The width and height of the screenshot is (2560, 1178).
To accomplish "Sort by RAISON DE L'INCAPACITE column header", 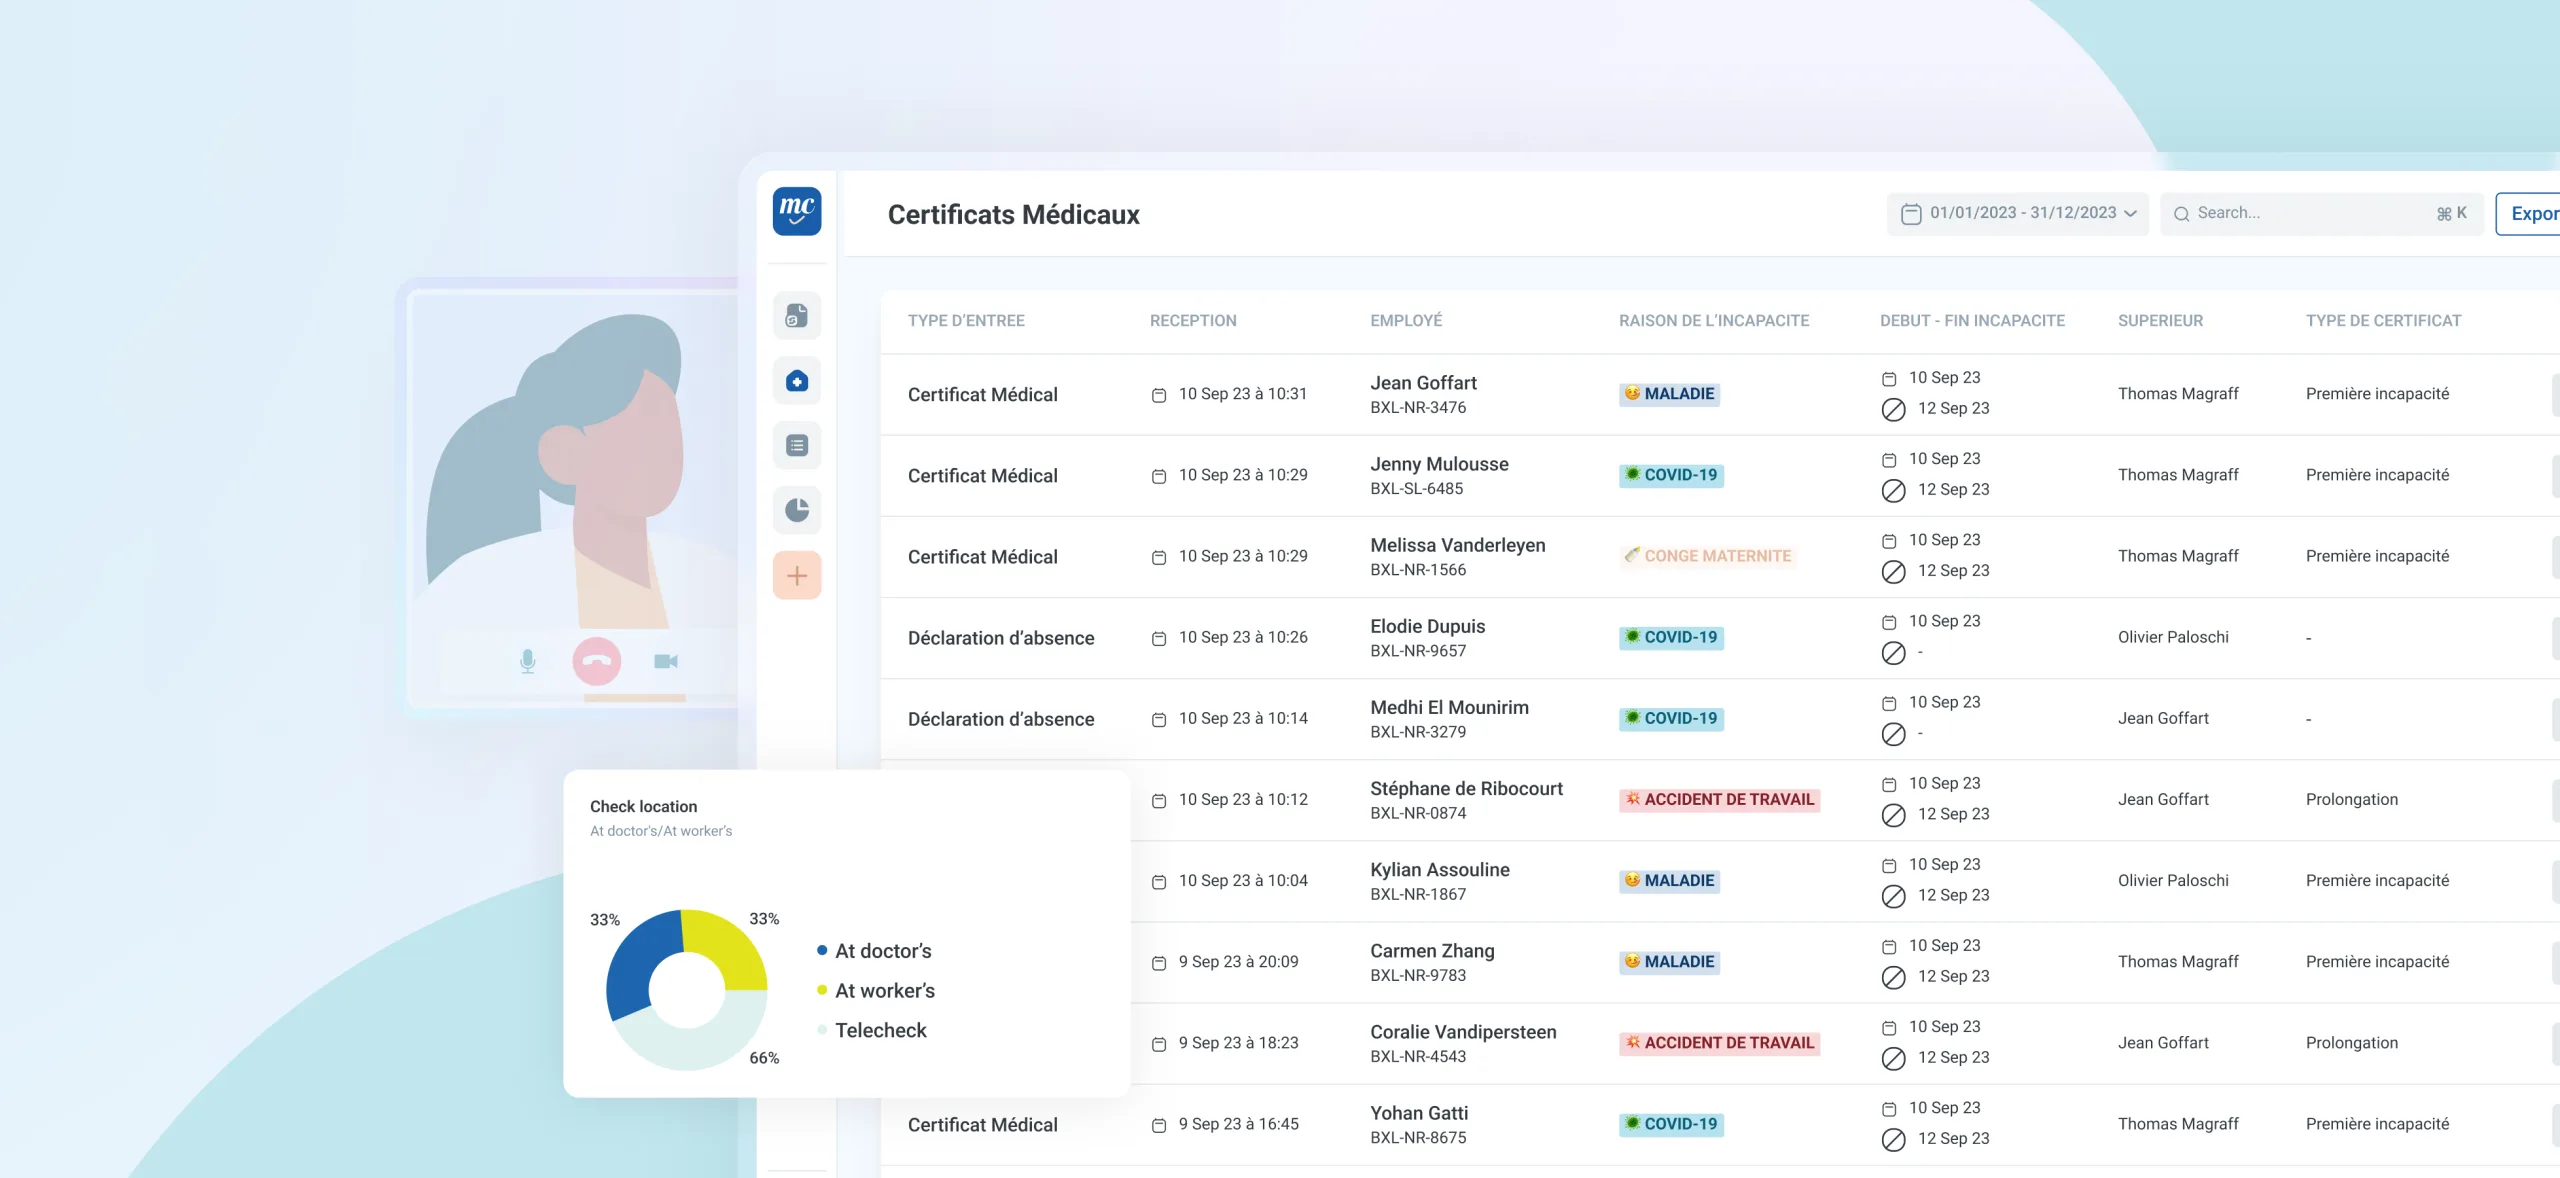I will click(x=1714, y=321).
